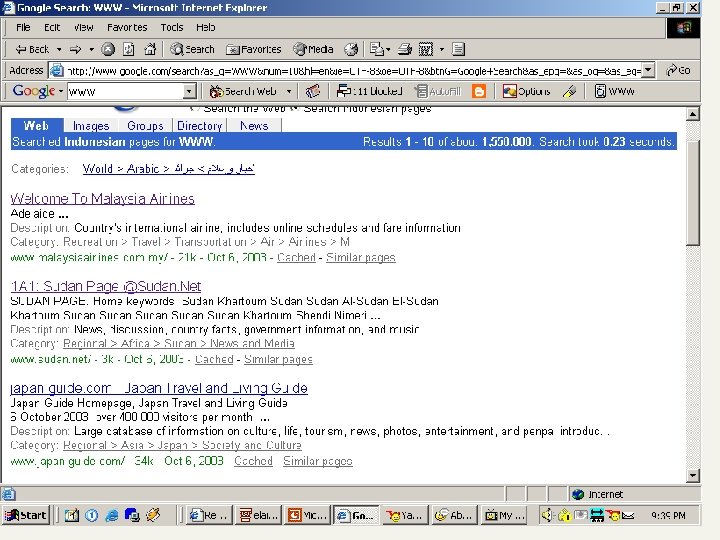Switch to the News tab
Image resolution: width=720 pixels, height=540 pixels.
point(254,125)
